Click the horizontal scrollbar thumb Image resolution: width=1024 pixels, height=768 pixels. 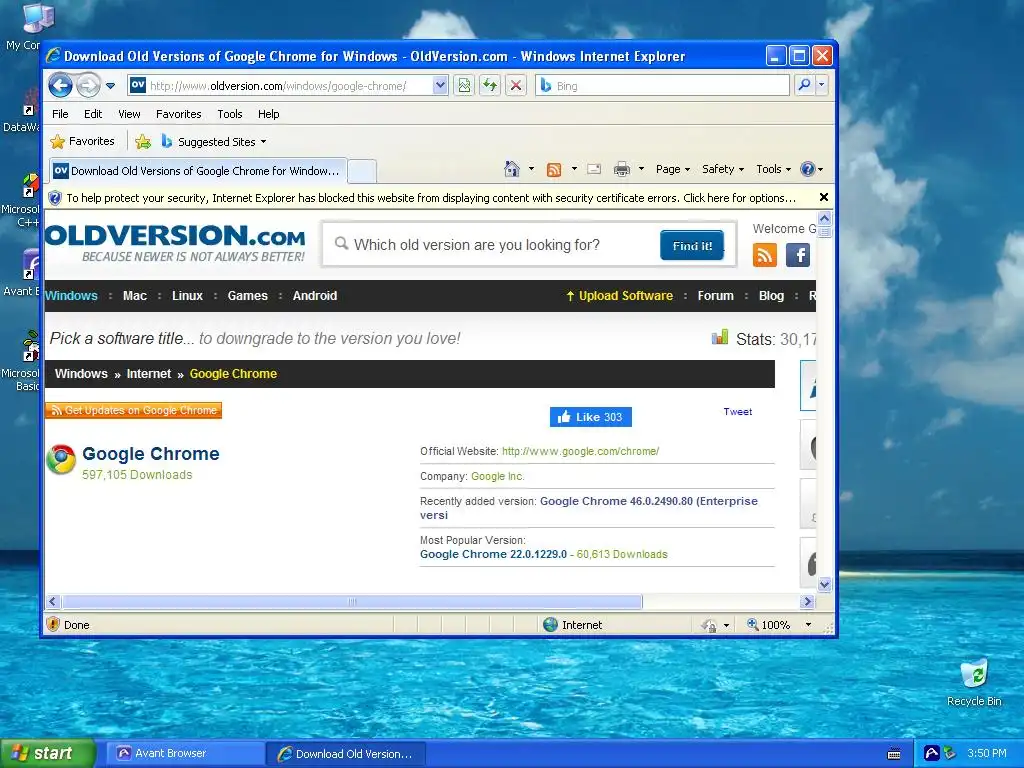pyautogui.click(x=352, y=601)
